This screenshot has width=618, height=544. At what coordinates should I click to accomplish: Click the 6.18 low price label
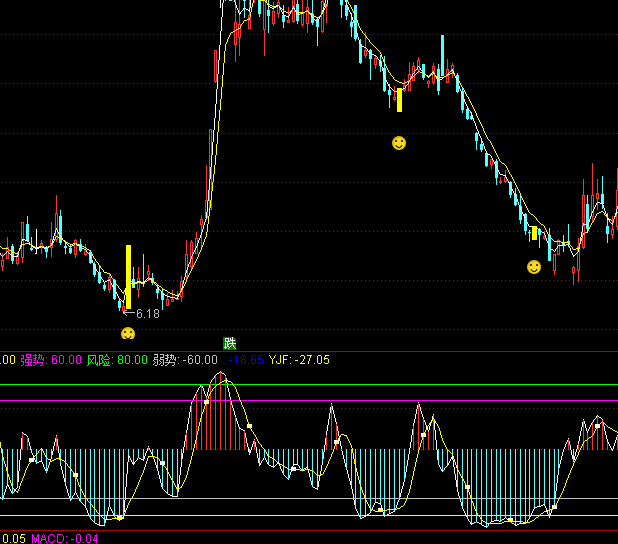pos(146,313)
